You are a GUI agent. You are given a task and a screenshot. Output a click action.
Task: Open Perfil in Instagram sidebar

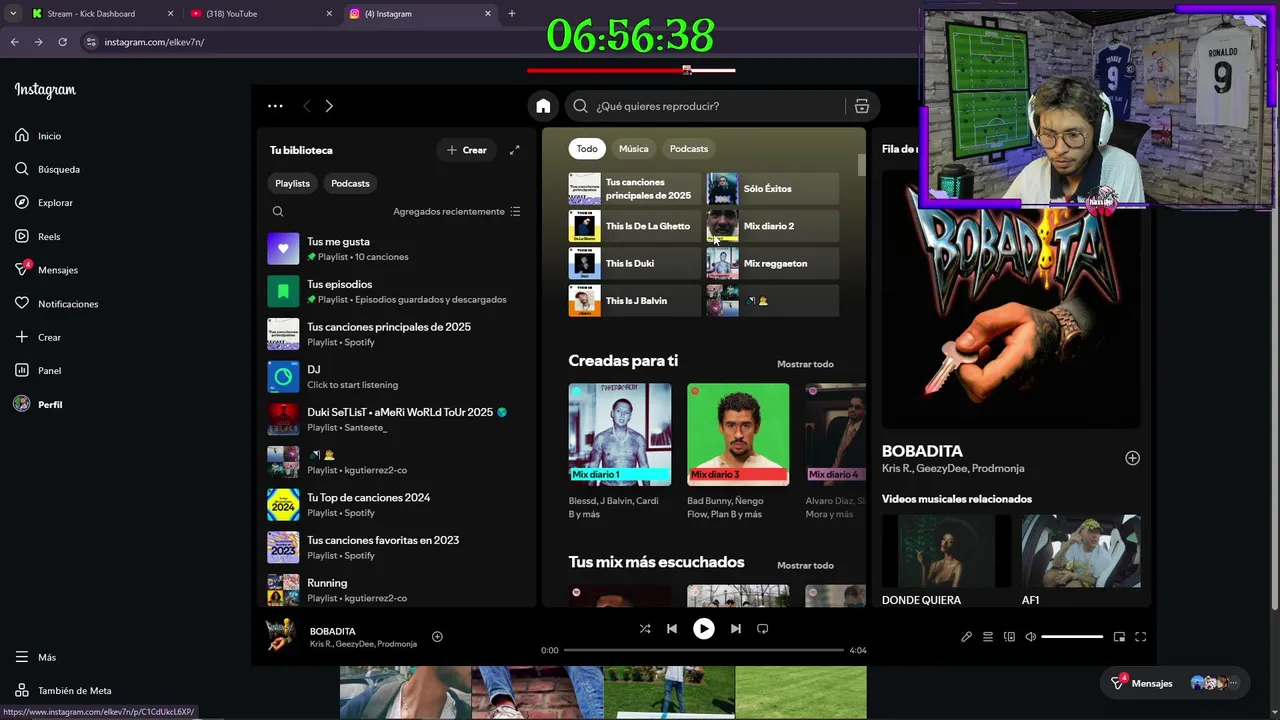coord(39,405)
